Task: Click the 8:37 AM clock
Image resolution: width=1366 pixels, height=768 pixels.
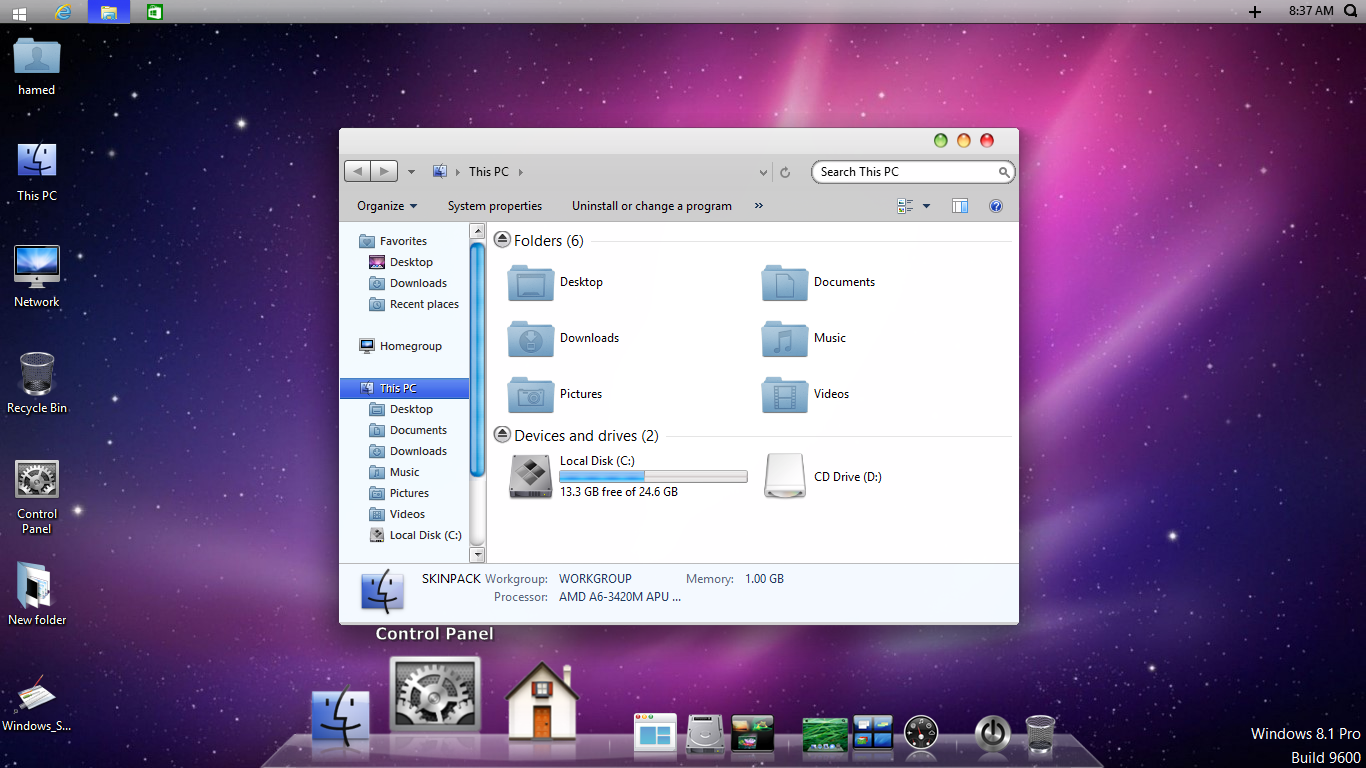Action: click(x=1311, y=11)
